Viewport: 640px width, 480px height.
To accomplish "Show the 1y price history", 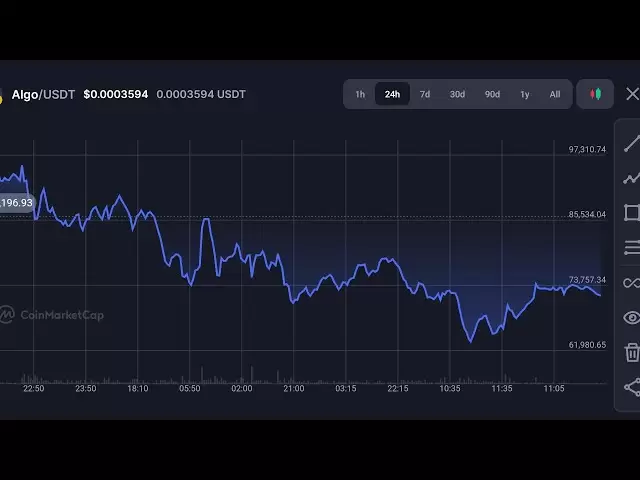I will [524, 94].
